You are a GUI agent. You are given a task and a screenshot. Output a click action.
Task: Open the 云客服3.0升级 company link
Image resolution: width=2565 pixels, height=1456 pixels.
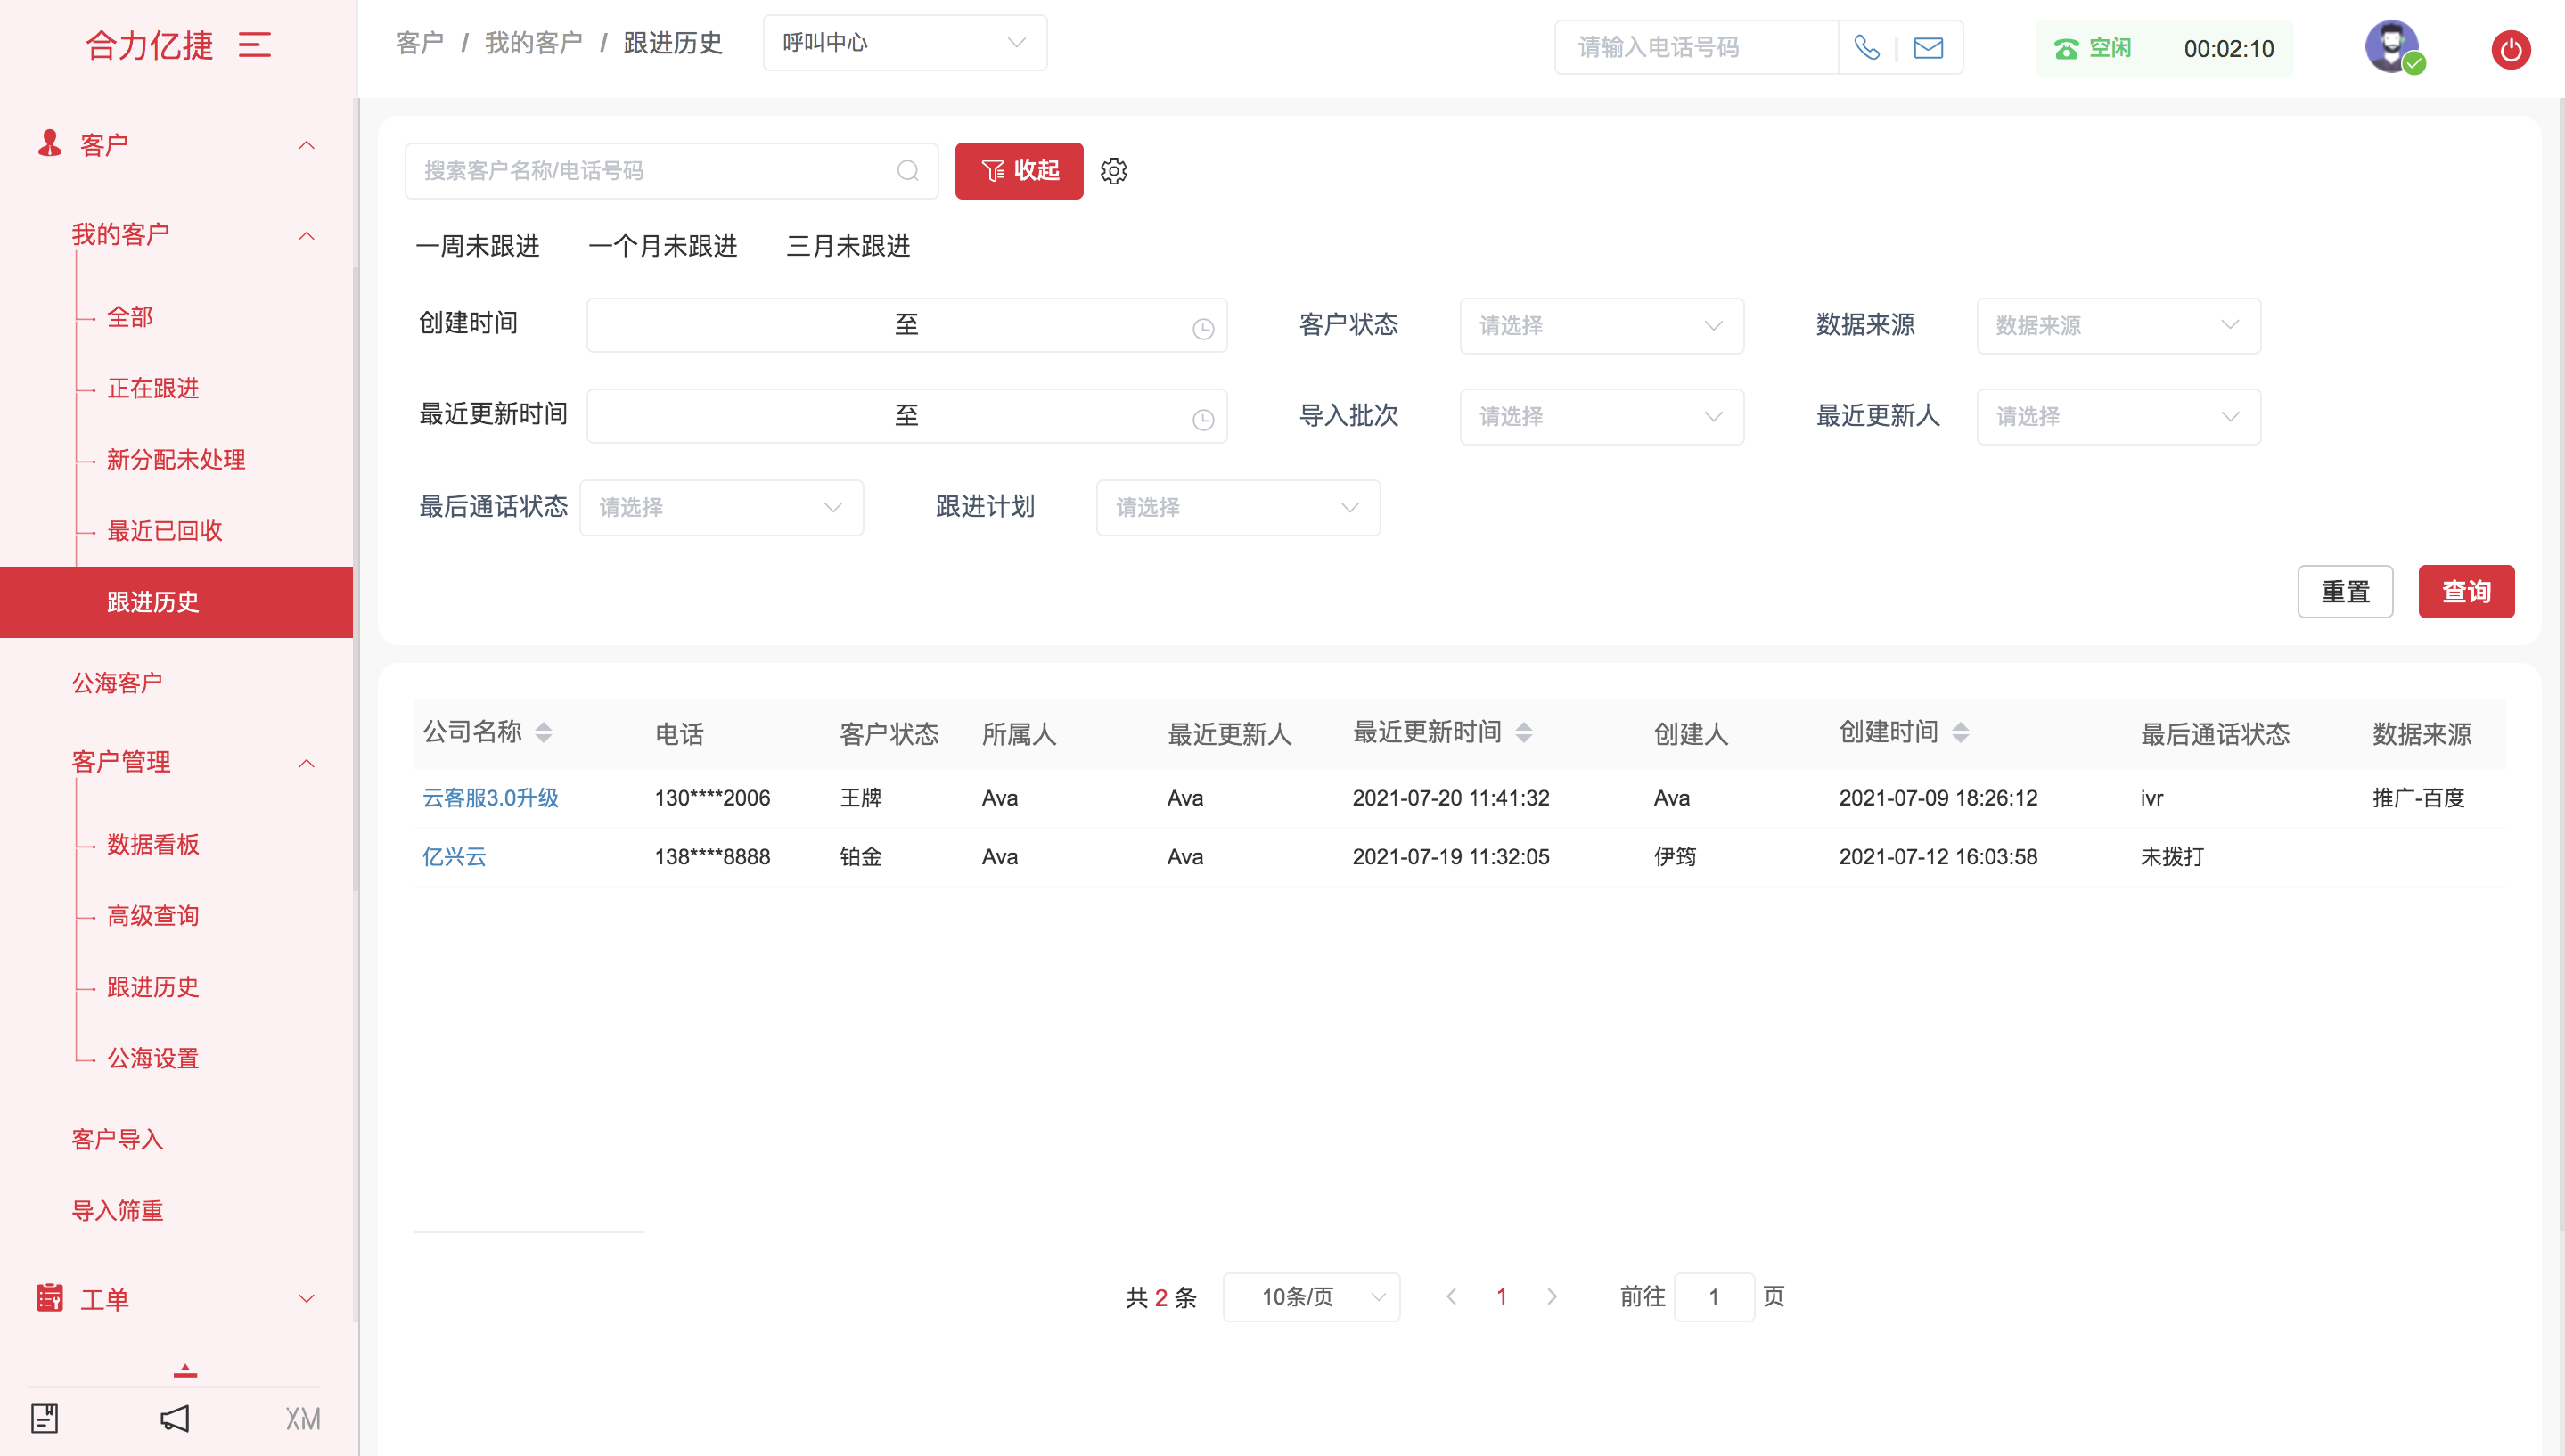(490, 798)
